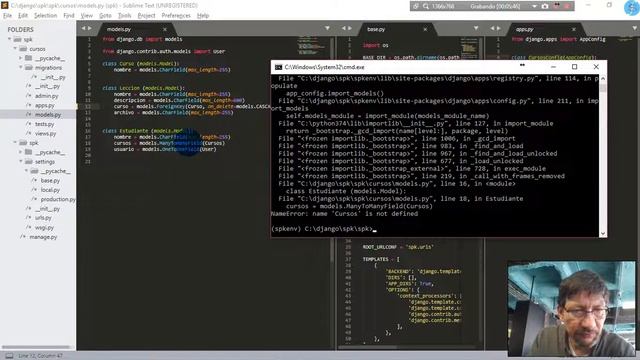This screenshot has width=640, height=360.
Task: Open apps.py in the sidebar
Action: pos(44,105)
